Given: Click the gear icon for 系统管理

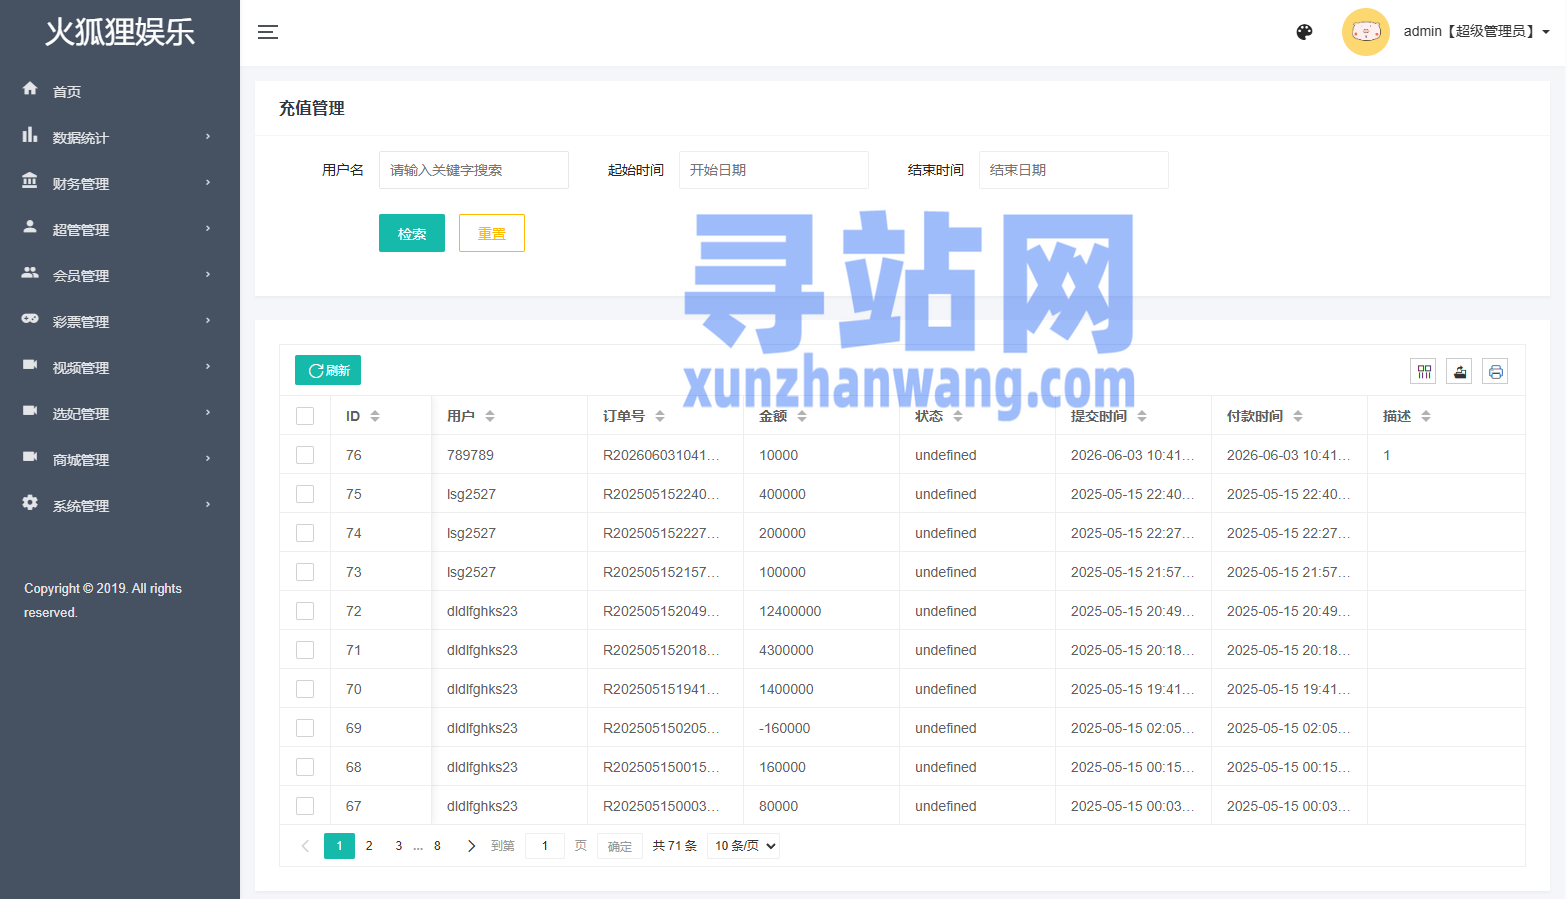Looking at the screenshot, I should [30, 503].
